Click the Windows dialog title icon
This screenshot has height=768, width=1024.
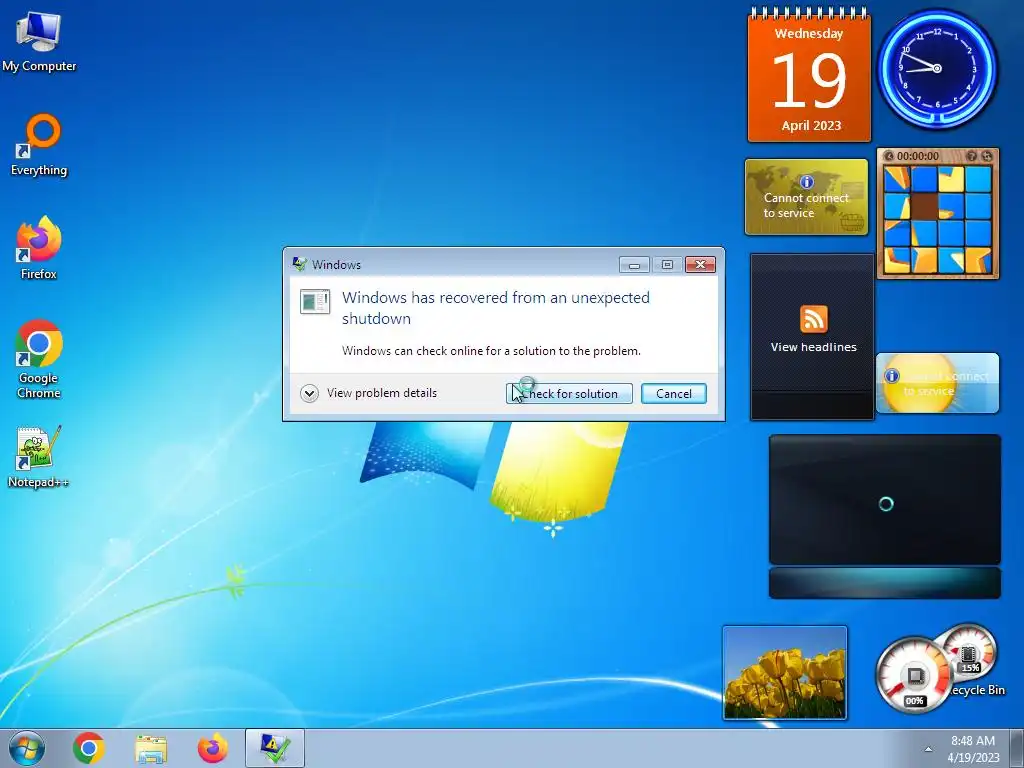point(300,264)
